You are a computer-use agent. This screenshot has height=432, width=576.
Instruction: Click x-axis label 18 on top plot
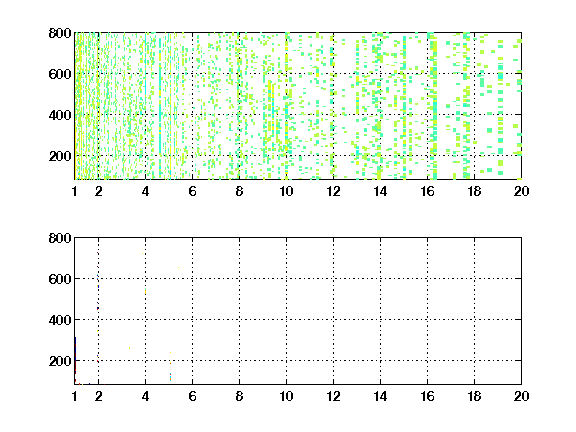pyautogui.click(x=474, y=191)
